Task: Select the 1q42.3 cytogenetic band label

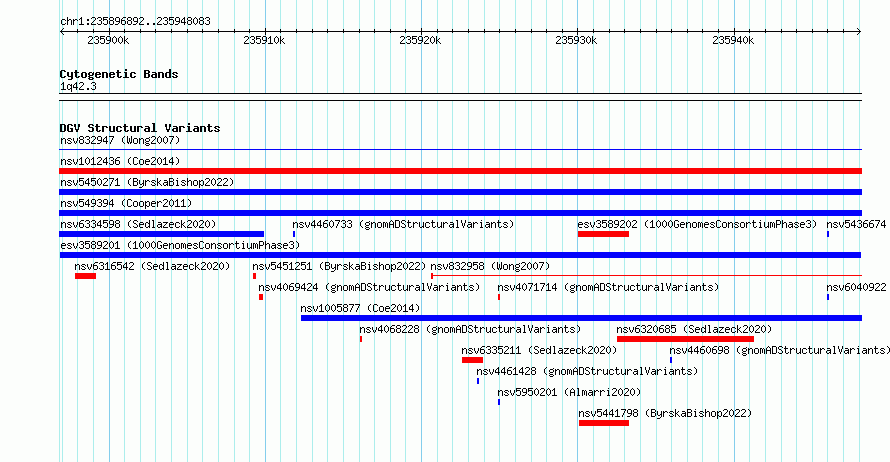Action: [78, 87]
